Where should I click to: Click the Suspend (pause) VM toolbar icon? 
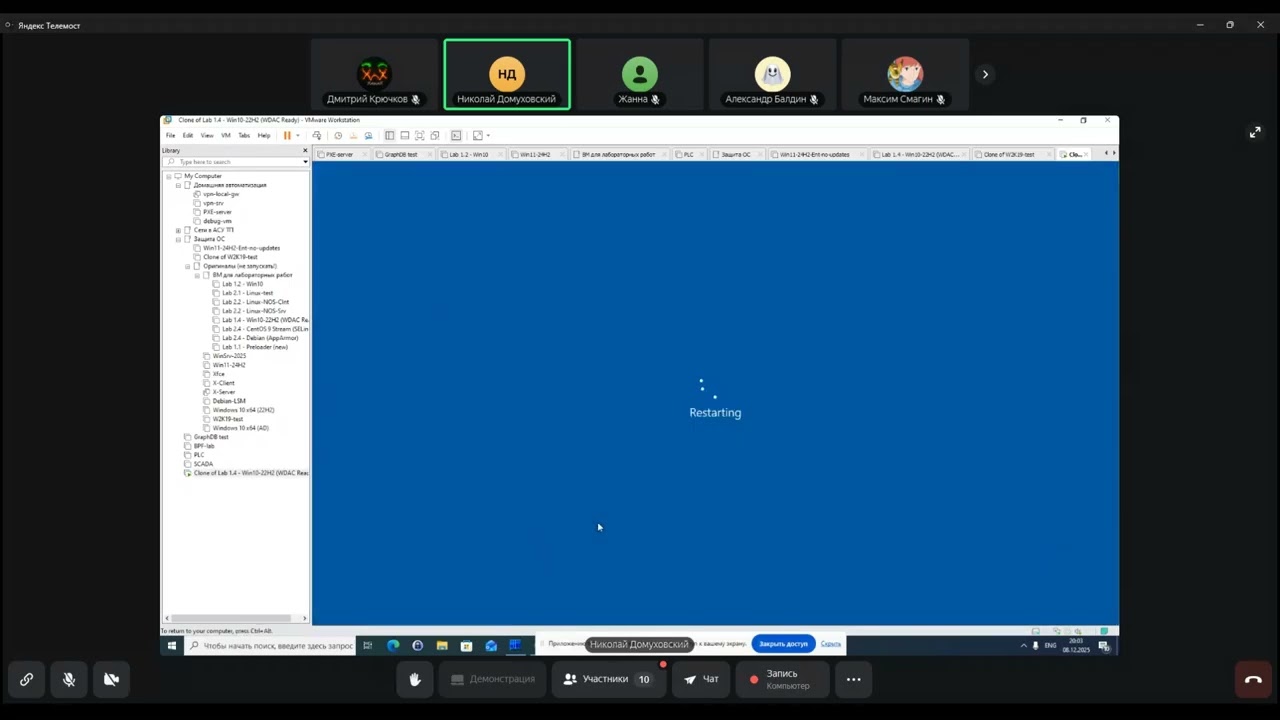coord(287,135)
